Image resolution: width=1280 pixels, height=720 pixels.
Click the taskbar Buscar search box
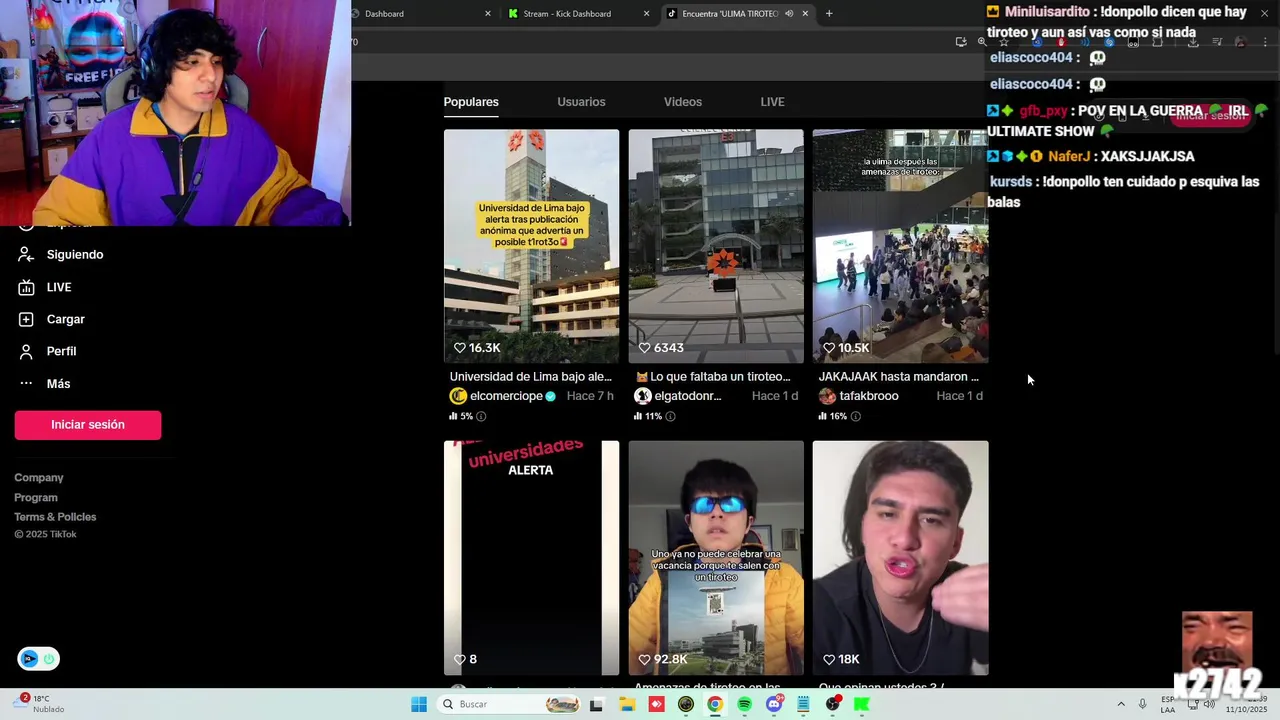(510, 704)
